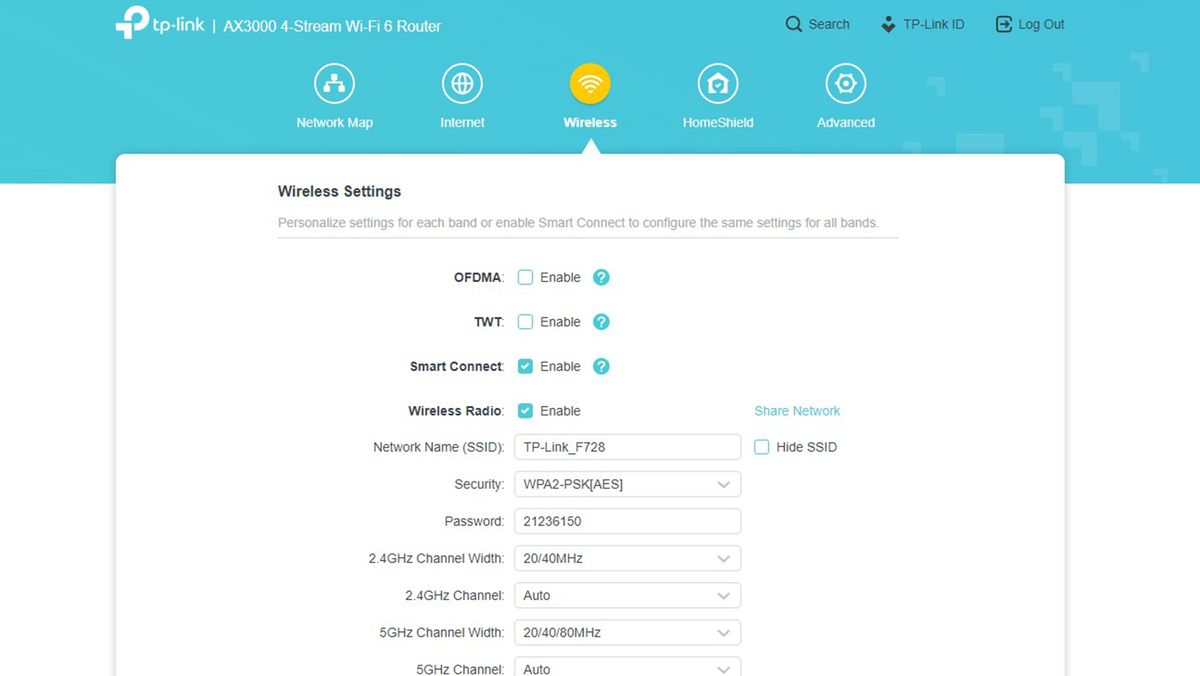Screen dimensions: 1200x676
Task: Disable the Smart Connect checkbox
Action: (x=525, y=366)
